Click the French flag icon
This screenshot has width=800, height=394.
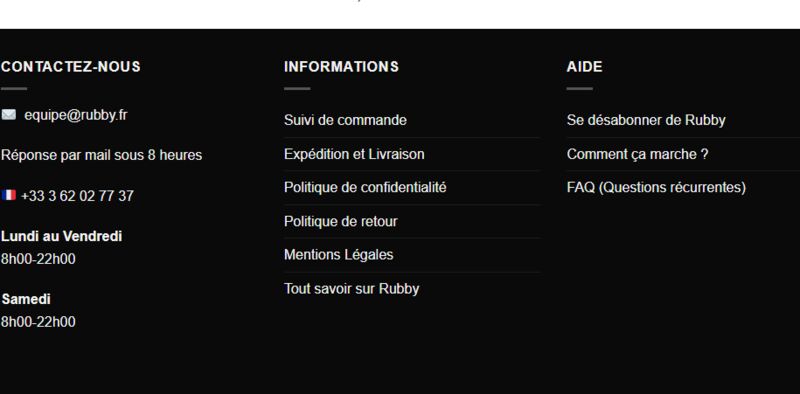(x=9, y=195)
